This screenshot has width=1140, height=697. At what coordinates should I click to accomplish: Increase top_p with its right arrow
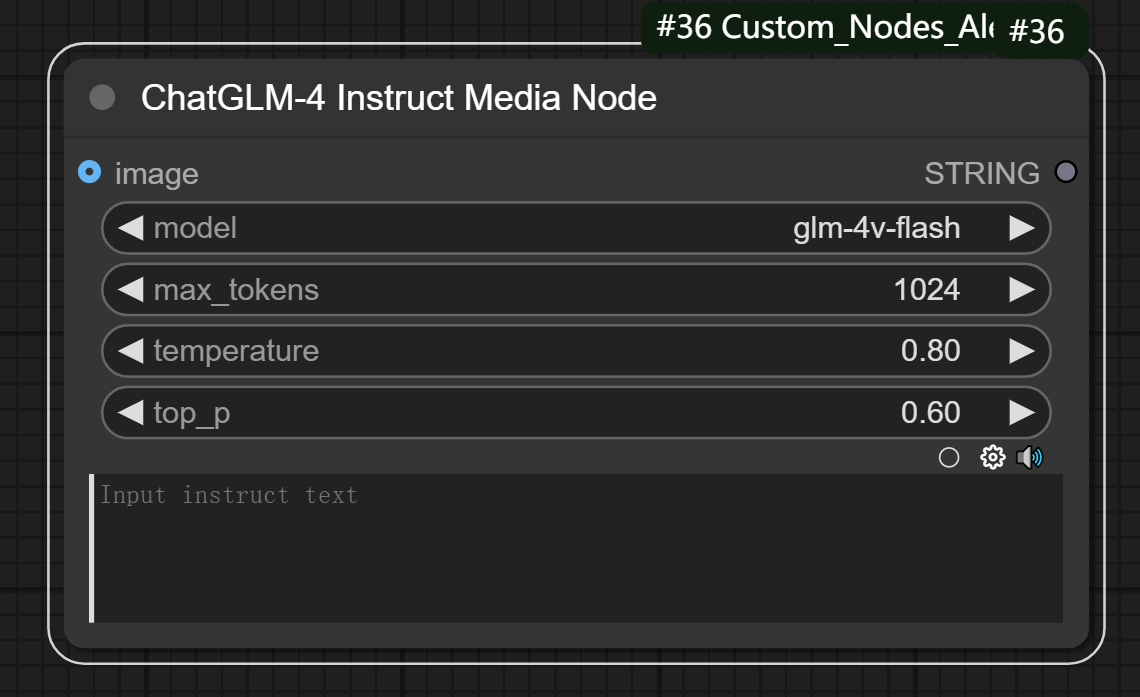[x=1021, y=413]
